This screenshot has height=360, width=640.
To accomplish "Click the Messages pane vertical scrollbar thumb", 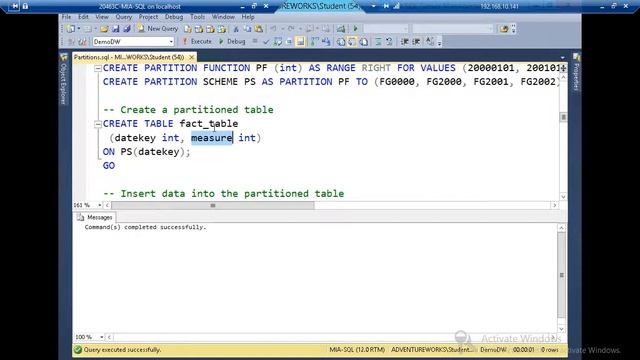I will coord(562,275).
